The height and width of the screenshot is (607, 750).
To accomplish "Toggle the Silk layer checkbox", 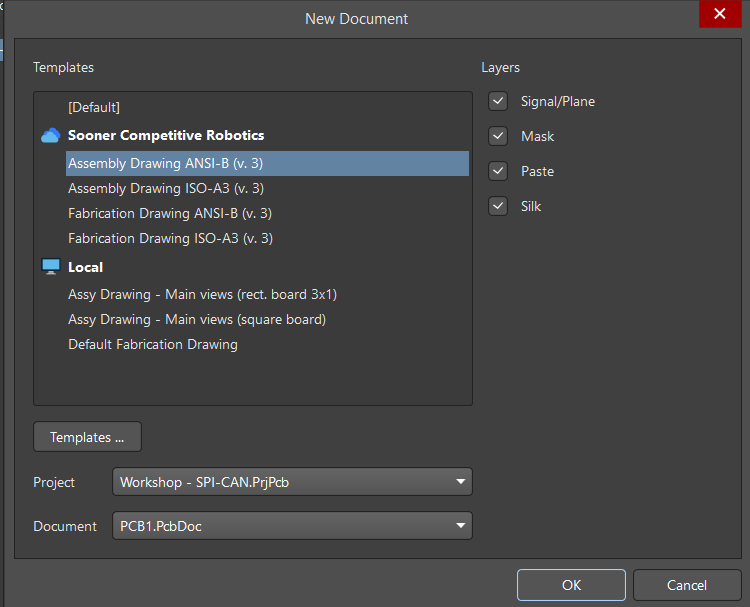I will click(x=498, y=206).
